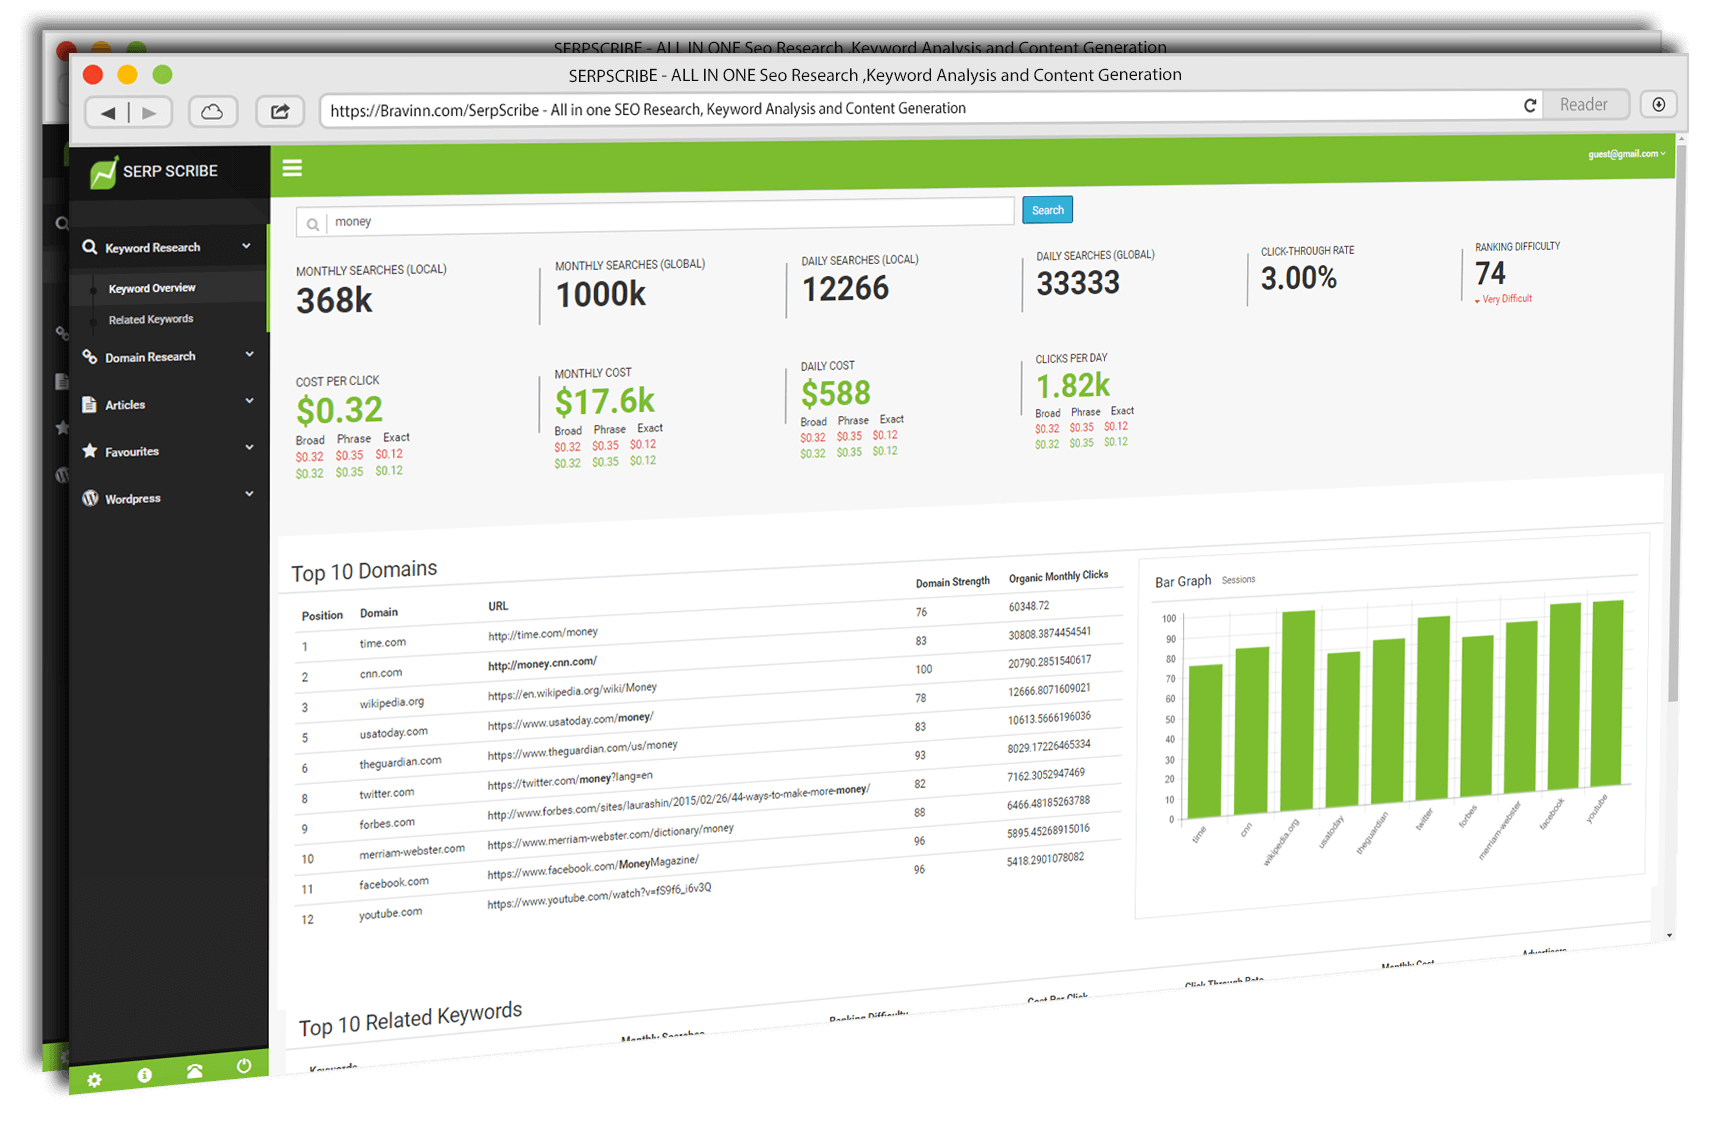Open settings via the sidebar gear icon
This screenshot has width=1731, height=1137.
pyautogui.click(x=94, y=1079)
